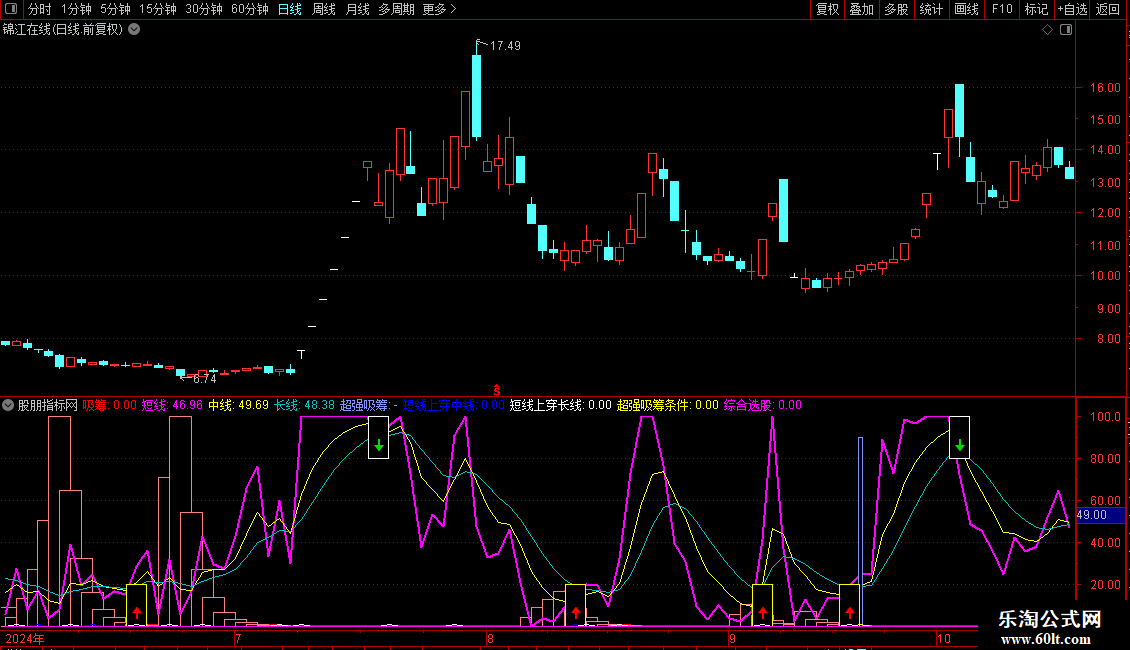This screenshot has height=650, width=1130.
Task: Expand the 更多 periods menu
Action: [439, 9]
